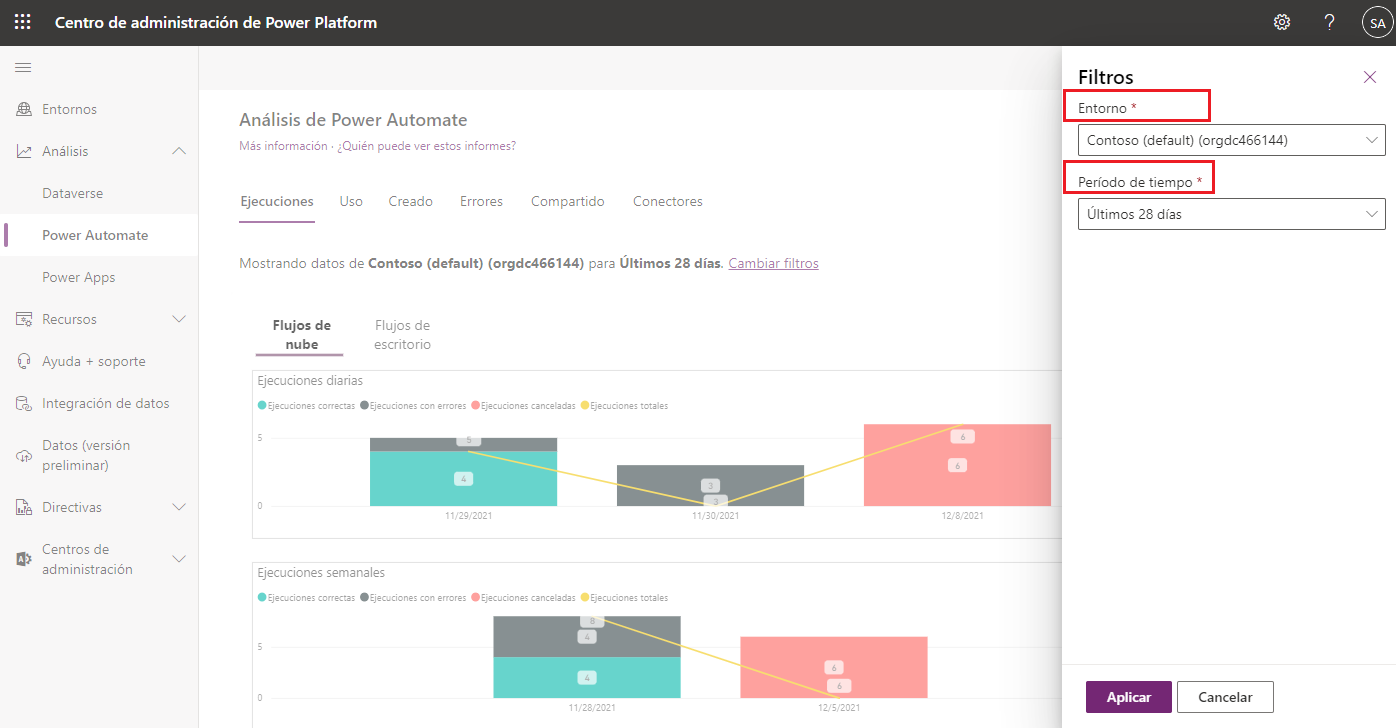
Task: Open ¿Quién puede ver estos informes? link
Action: tap(427, 146)
